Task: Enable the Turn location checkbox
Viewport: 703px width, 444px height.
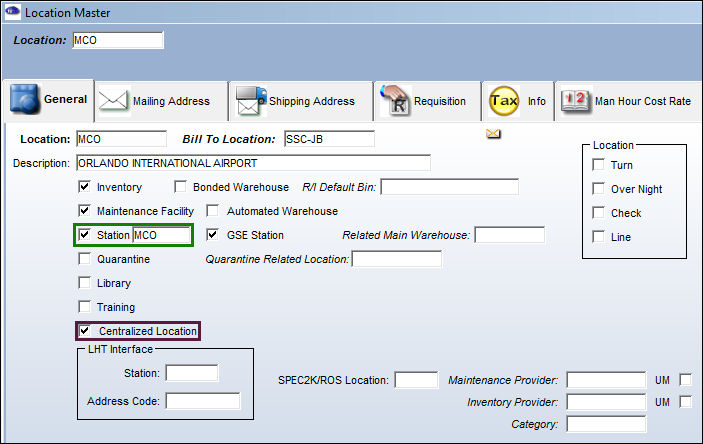Action: (599, 165)
